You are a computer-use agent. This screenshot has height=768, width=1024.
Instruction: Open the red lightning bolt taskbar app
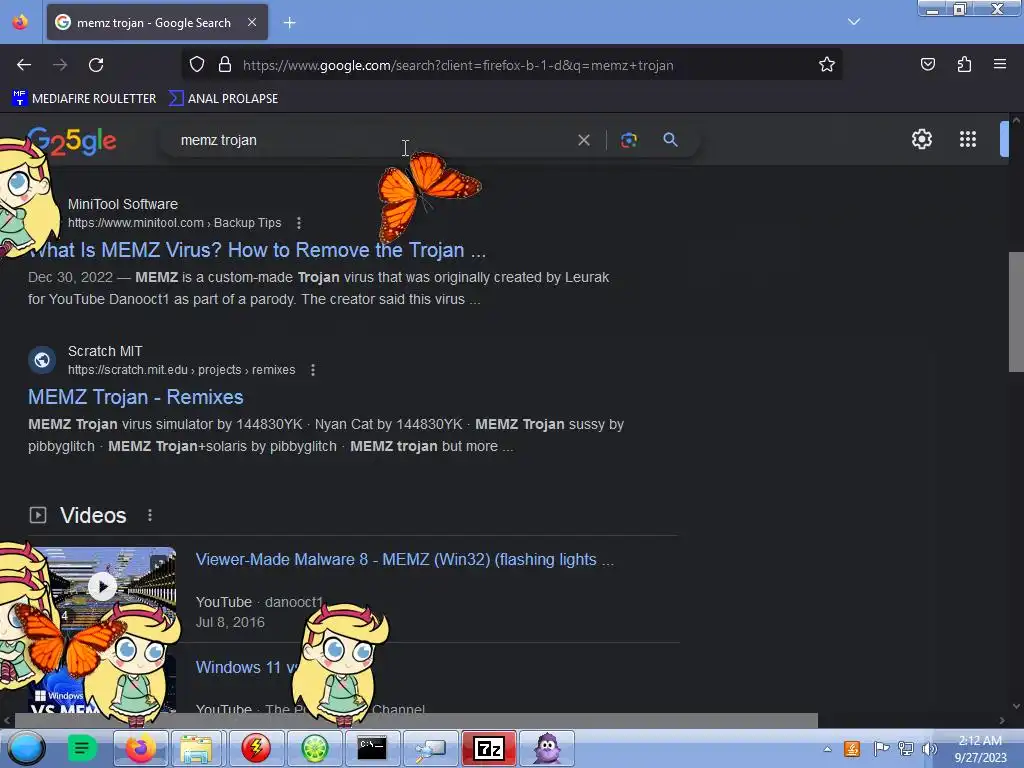click(x=256, y=748)
